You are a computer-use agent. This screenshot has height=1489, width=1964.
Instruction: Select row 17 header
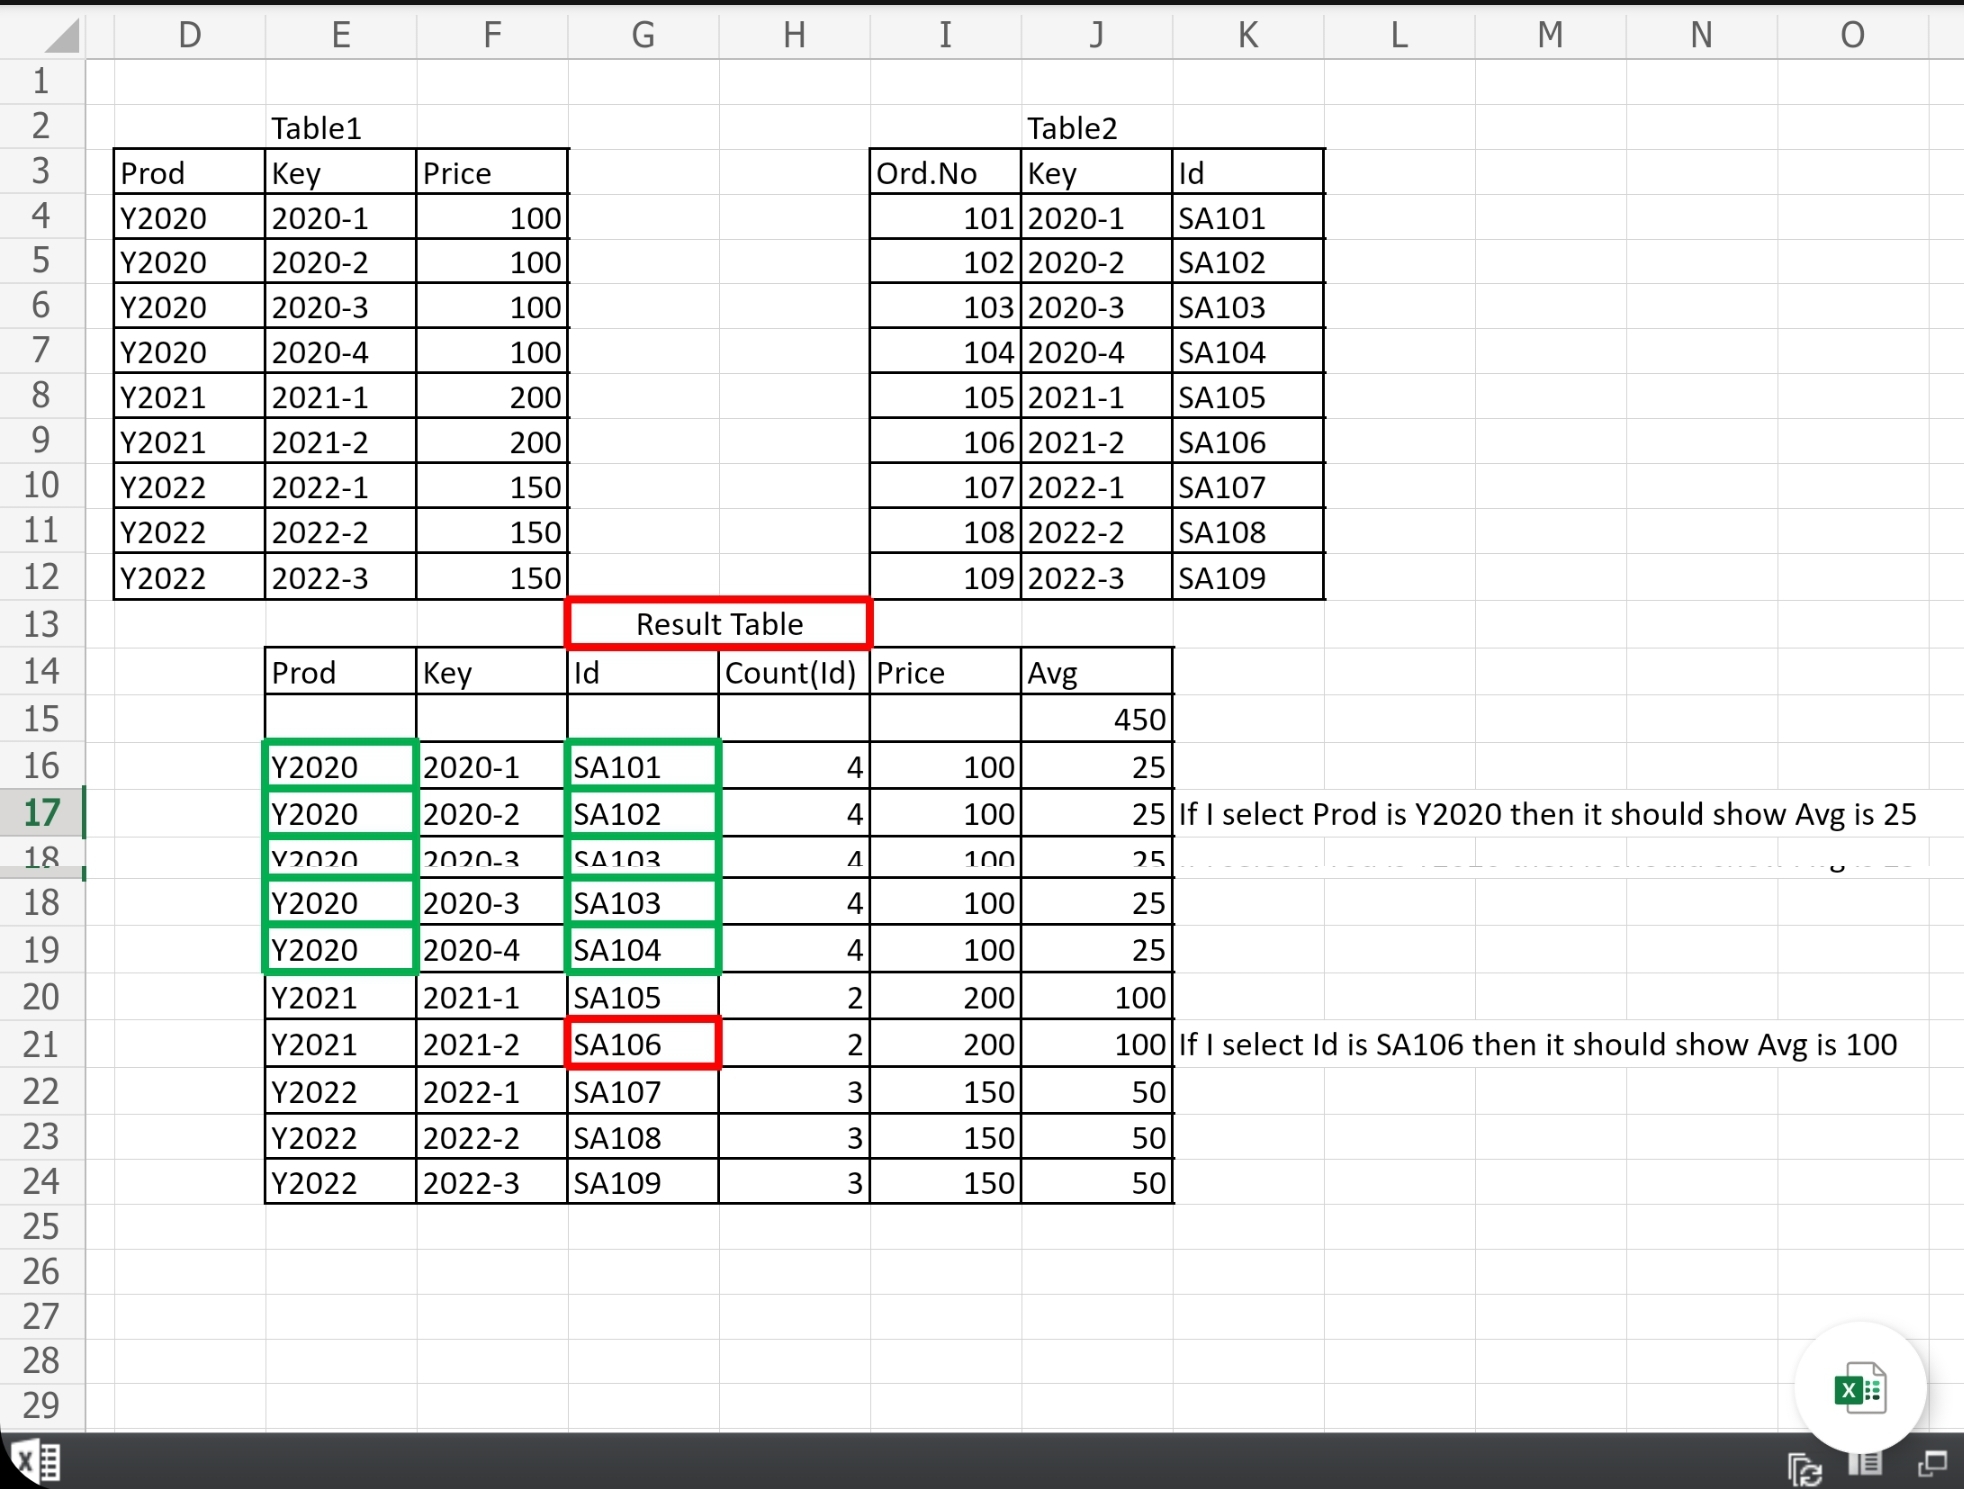[x=41, y=812]
